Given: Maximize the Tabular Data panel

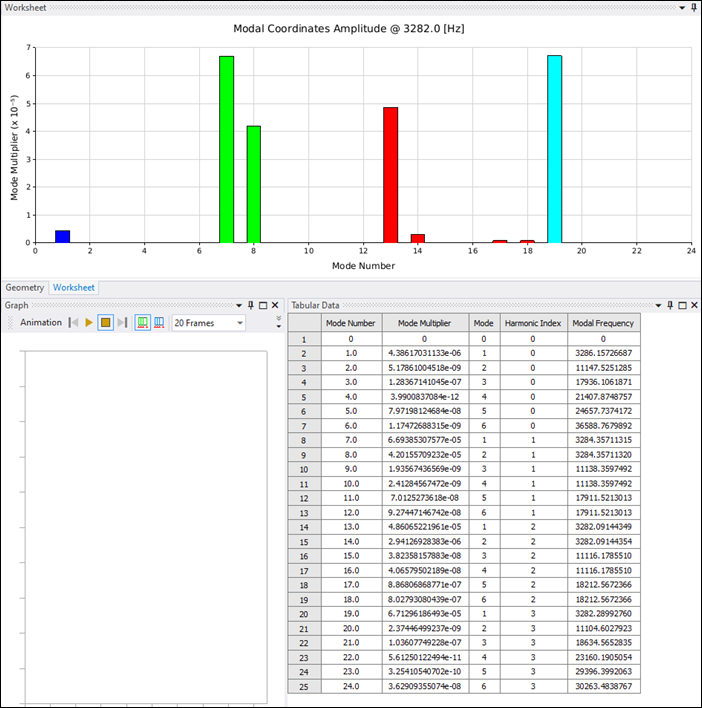Looking at the screenshot, I should 682,305.
